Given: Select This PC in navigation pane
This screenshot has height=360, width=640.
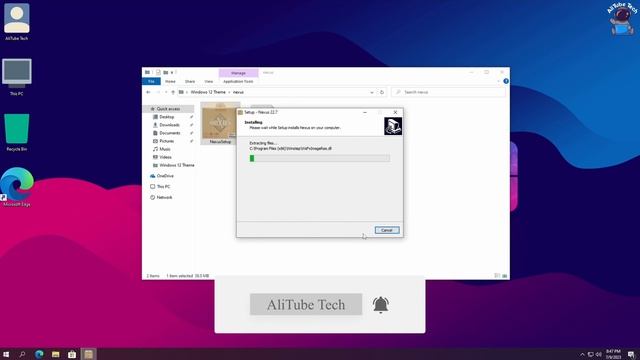Looking at the screenshot, I should [x=163, y=187].
